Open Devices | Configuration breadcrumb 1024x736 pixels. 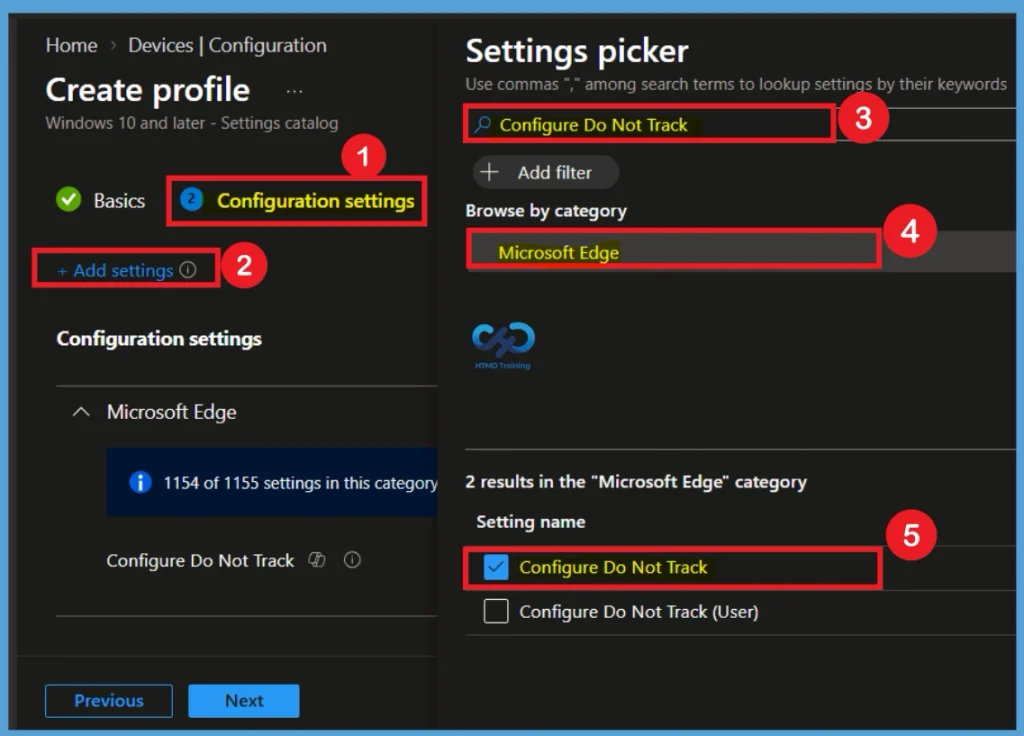coord(227,45)
